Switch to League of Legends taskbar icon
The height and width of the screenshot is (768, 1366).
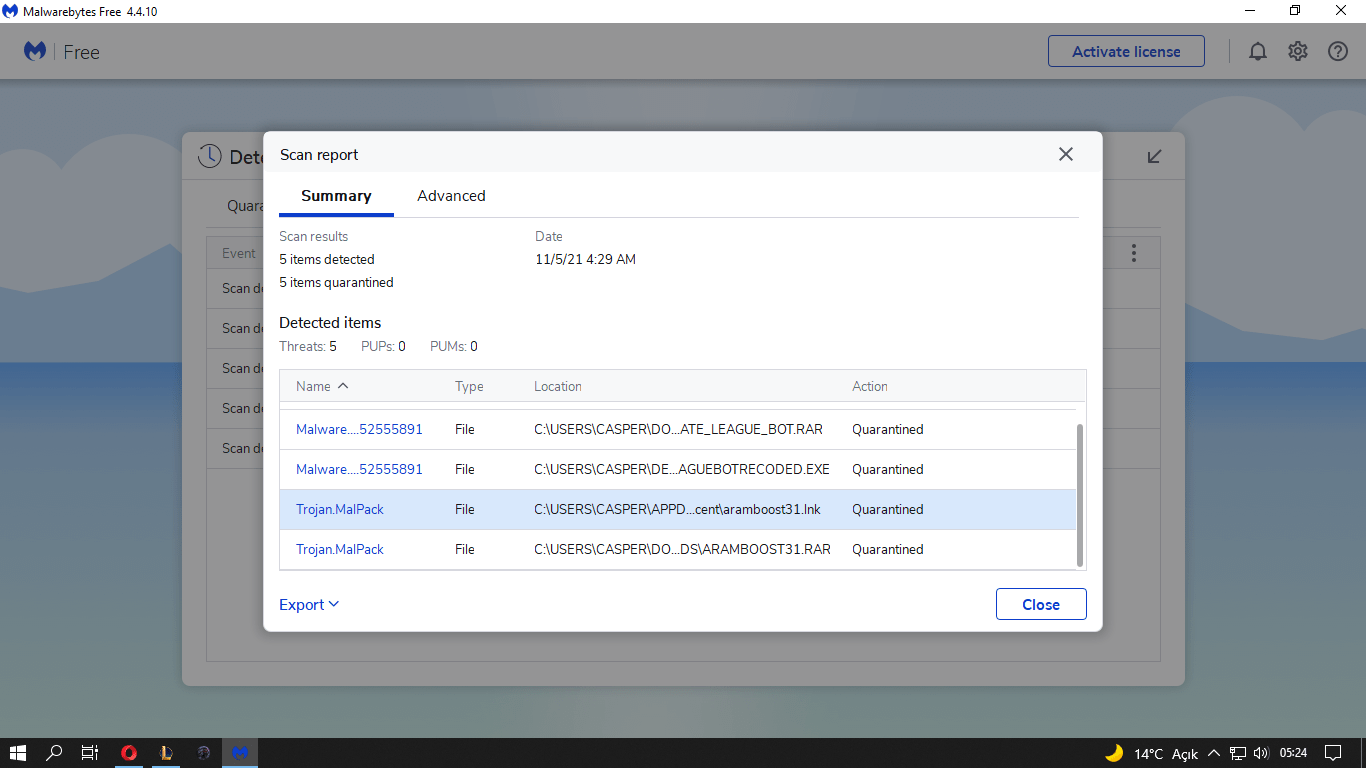(167, 753)
